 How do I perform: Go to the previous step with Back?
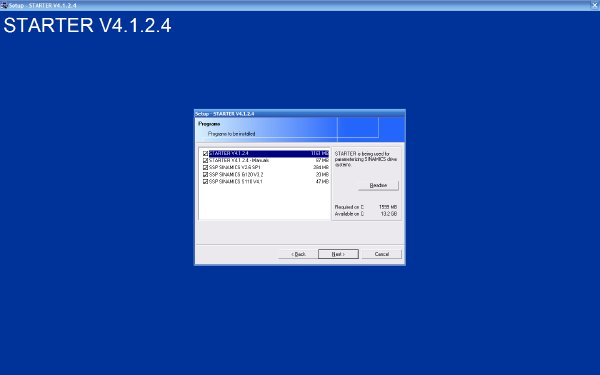(x=298, y=254)
